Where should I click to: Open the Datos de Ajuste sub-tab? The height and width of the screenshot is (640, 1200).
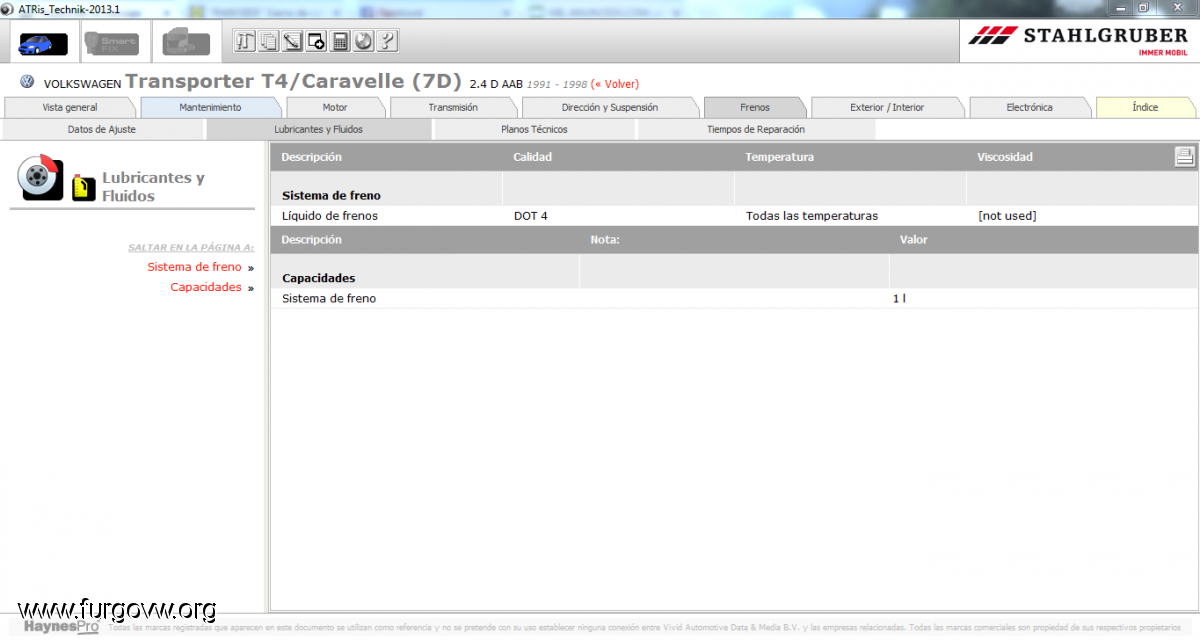[x=102, y=129]
